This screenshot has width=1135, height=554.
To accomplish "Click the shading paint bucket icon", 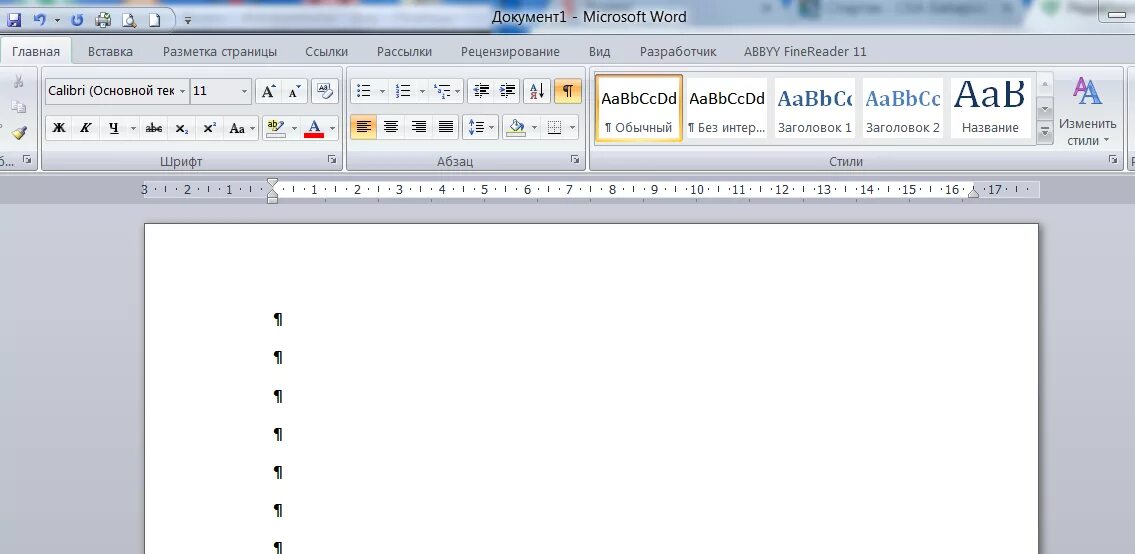I will pyautogui.click(x=516, y=128).
